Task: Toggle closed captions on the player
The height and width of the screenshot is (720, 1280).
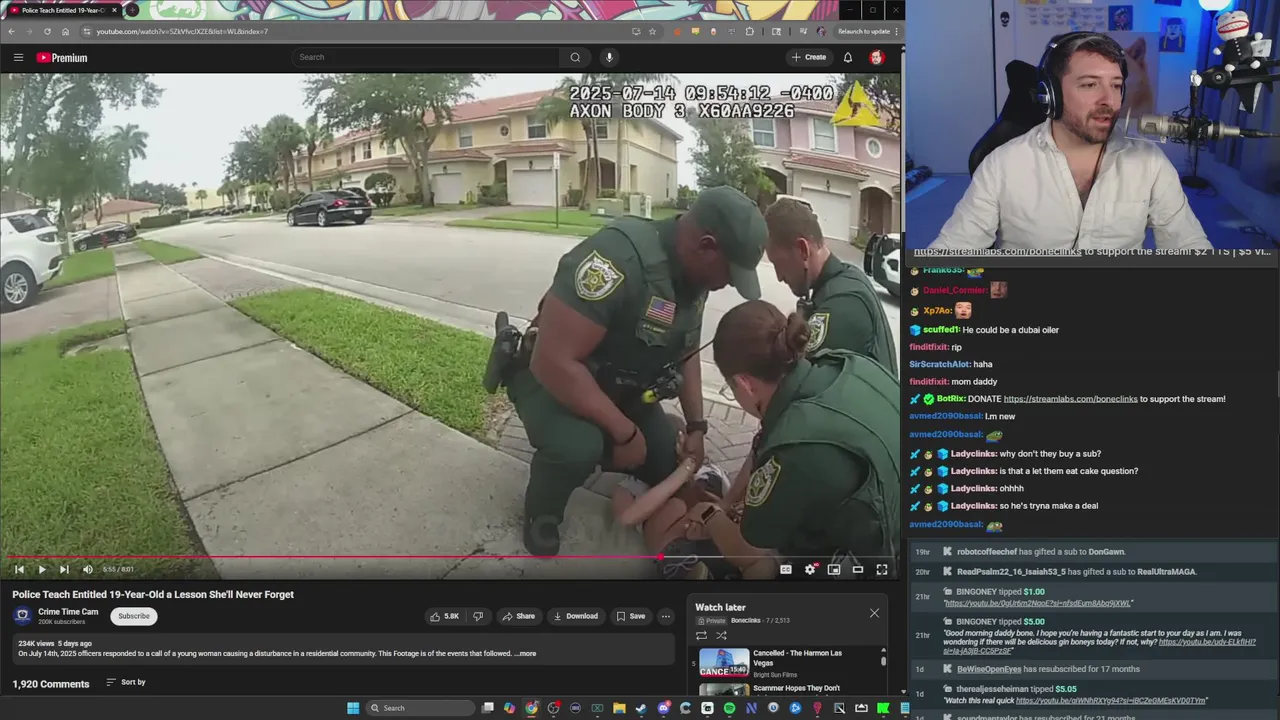Action: [786, 569]
